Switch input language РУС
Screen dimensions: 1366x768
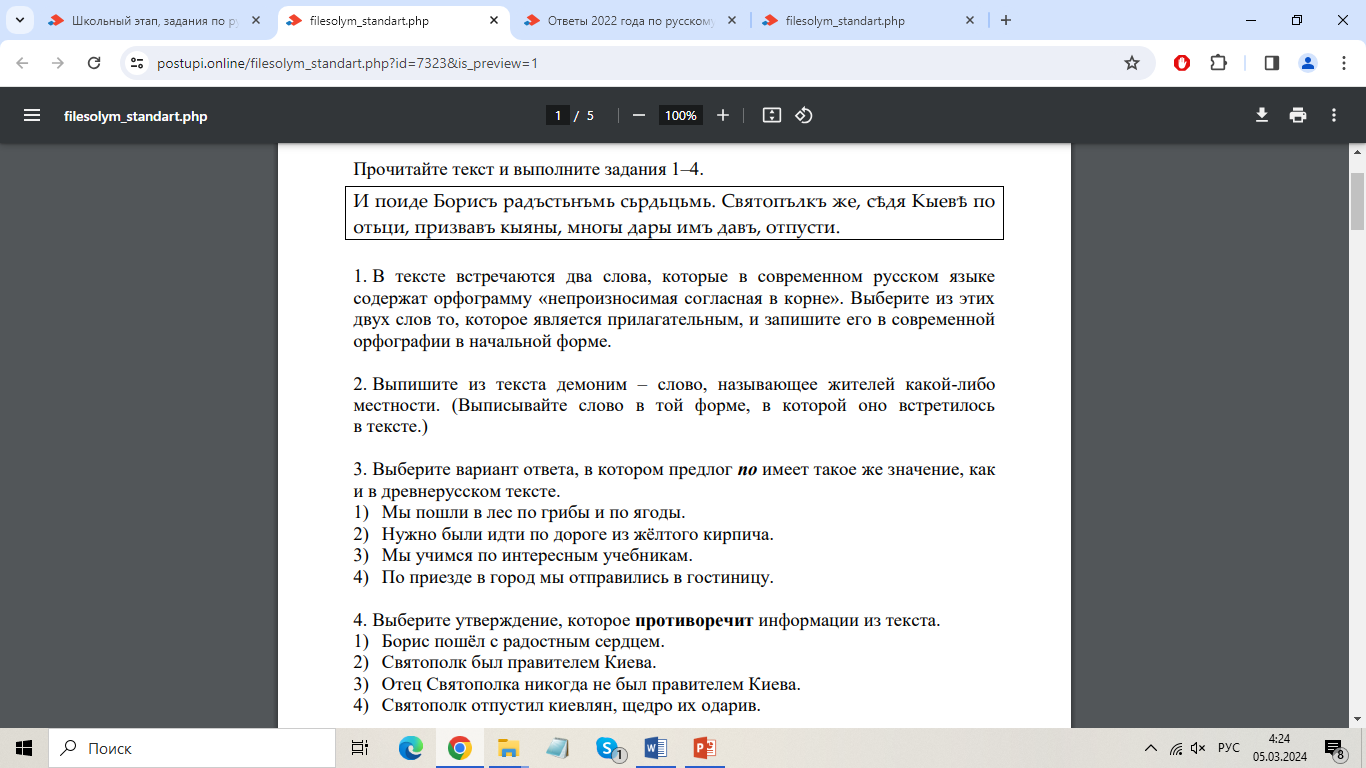tap(1229, 748)
